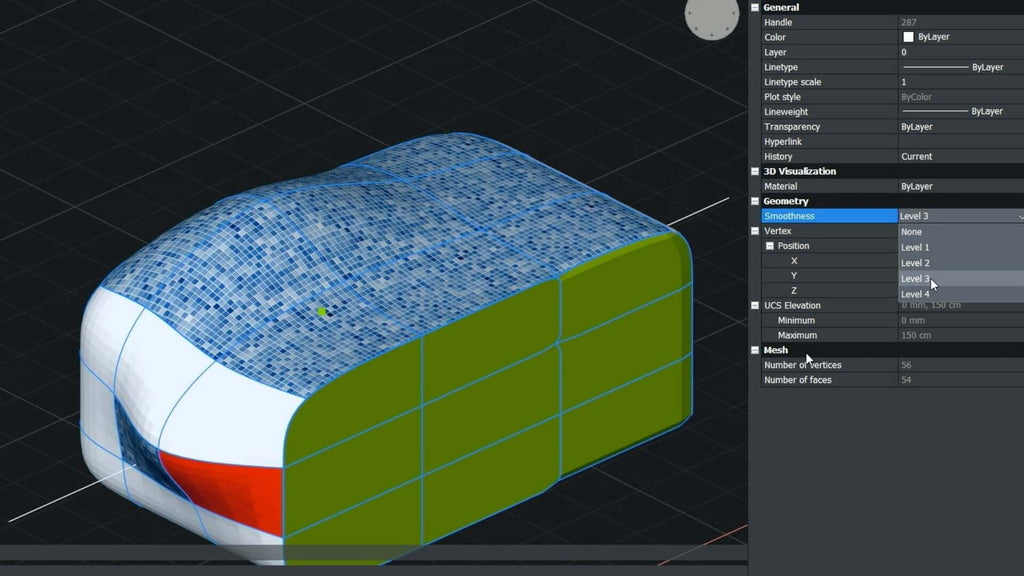Select the X position label
The height and width of the screenshot is (576, 1024).
coord(794,261)
